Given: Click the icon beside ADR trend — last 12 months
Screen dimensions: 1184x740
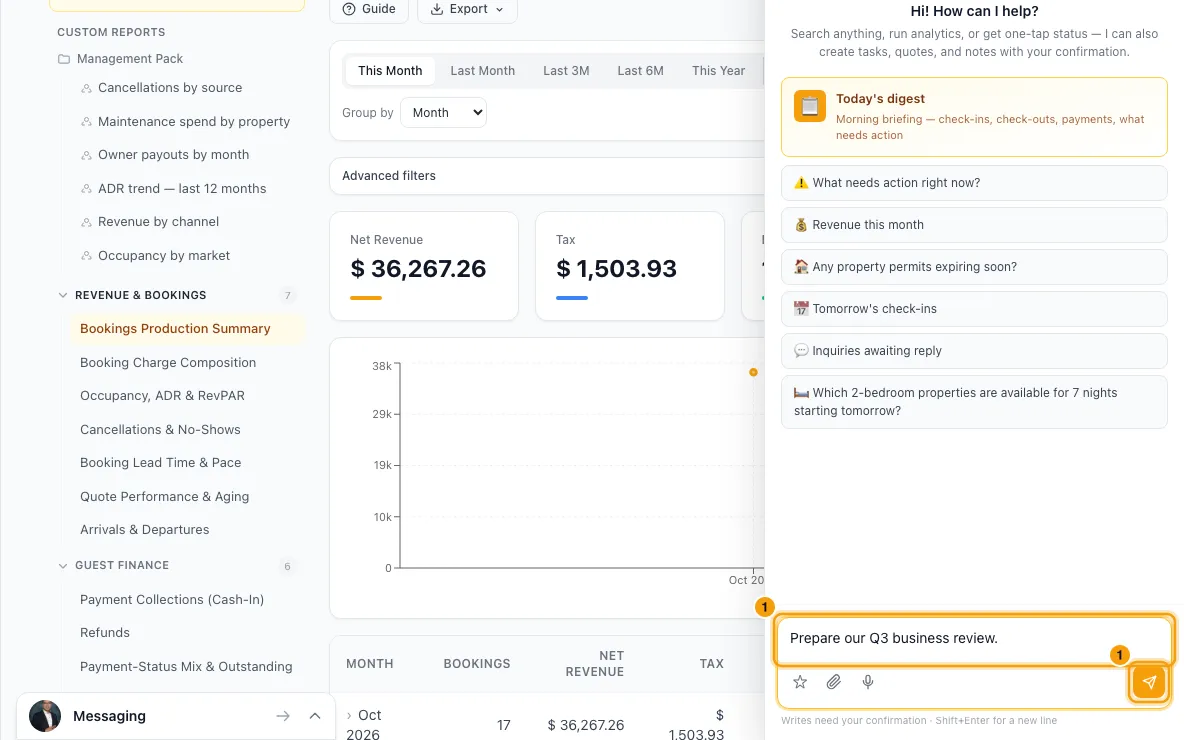Looking at the screenshot, I should [86, 189].
